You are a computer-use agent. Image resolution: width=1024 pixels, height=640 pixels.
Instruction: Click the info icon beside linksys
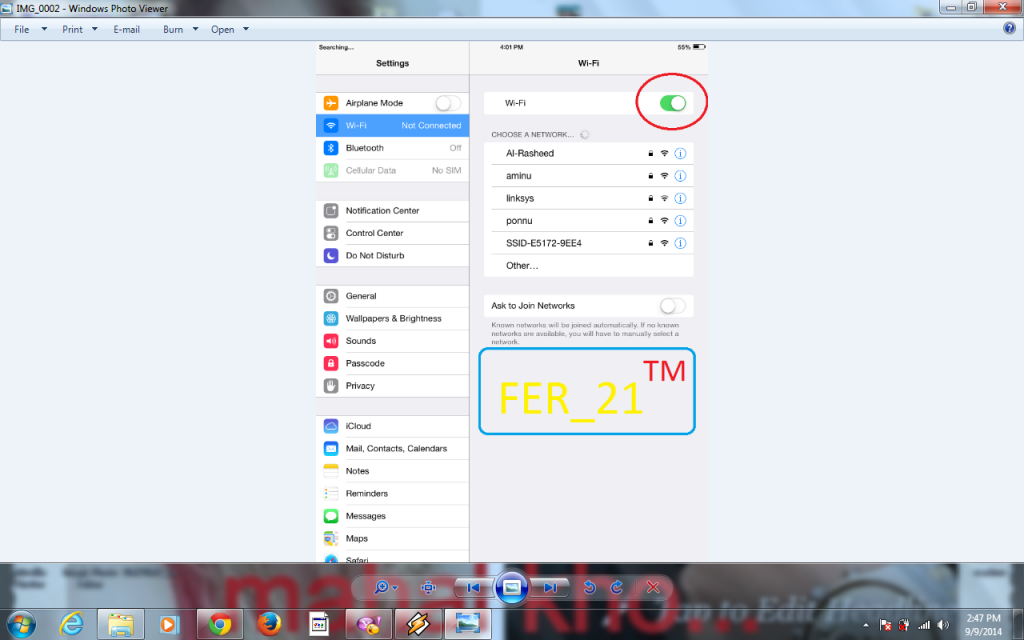pos(681,198)
